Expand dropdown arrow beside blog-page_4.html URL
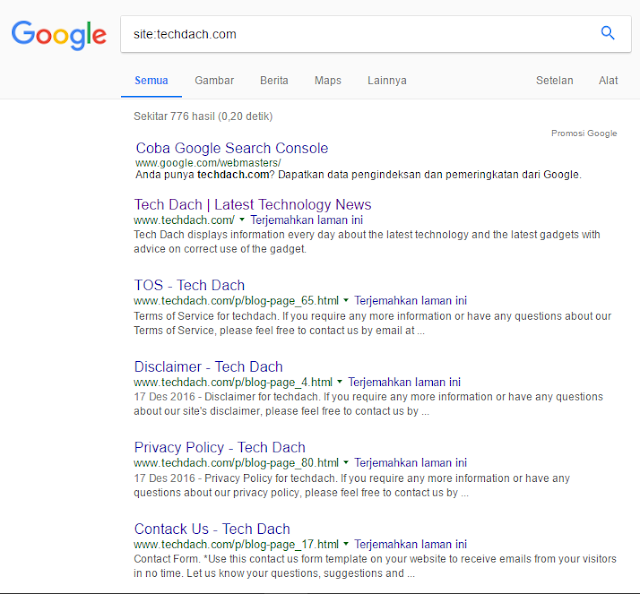This screenshot has height=594, width=640. pyautogui.click(x=340, y=382)
